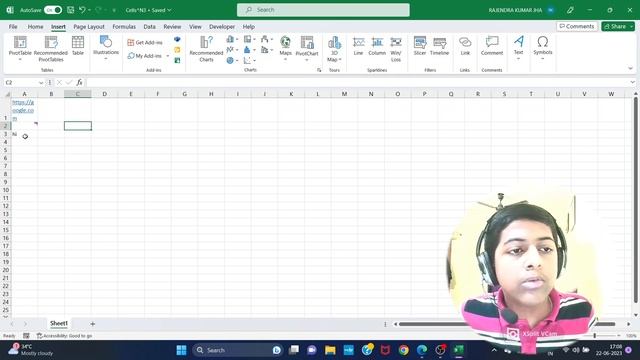Viewport: 640px width, 360px height.
Task: Open the hyperlink in cell A1
Action: pos(23,110)
